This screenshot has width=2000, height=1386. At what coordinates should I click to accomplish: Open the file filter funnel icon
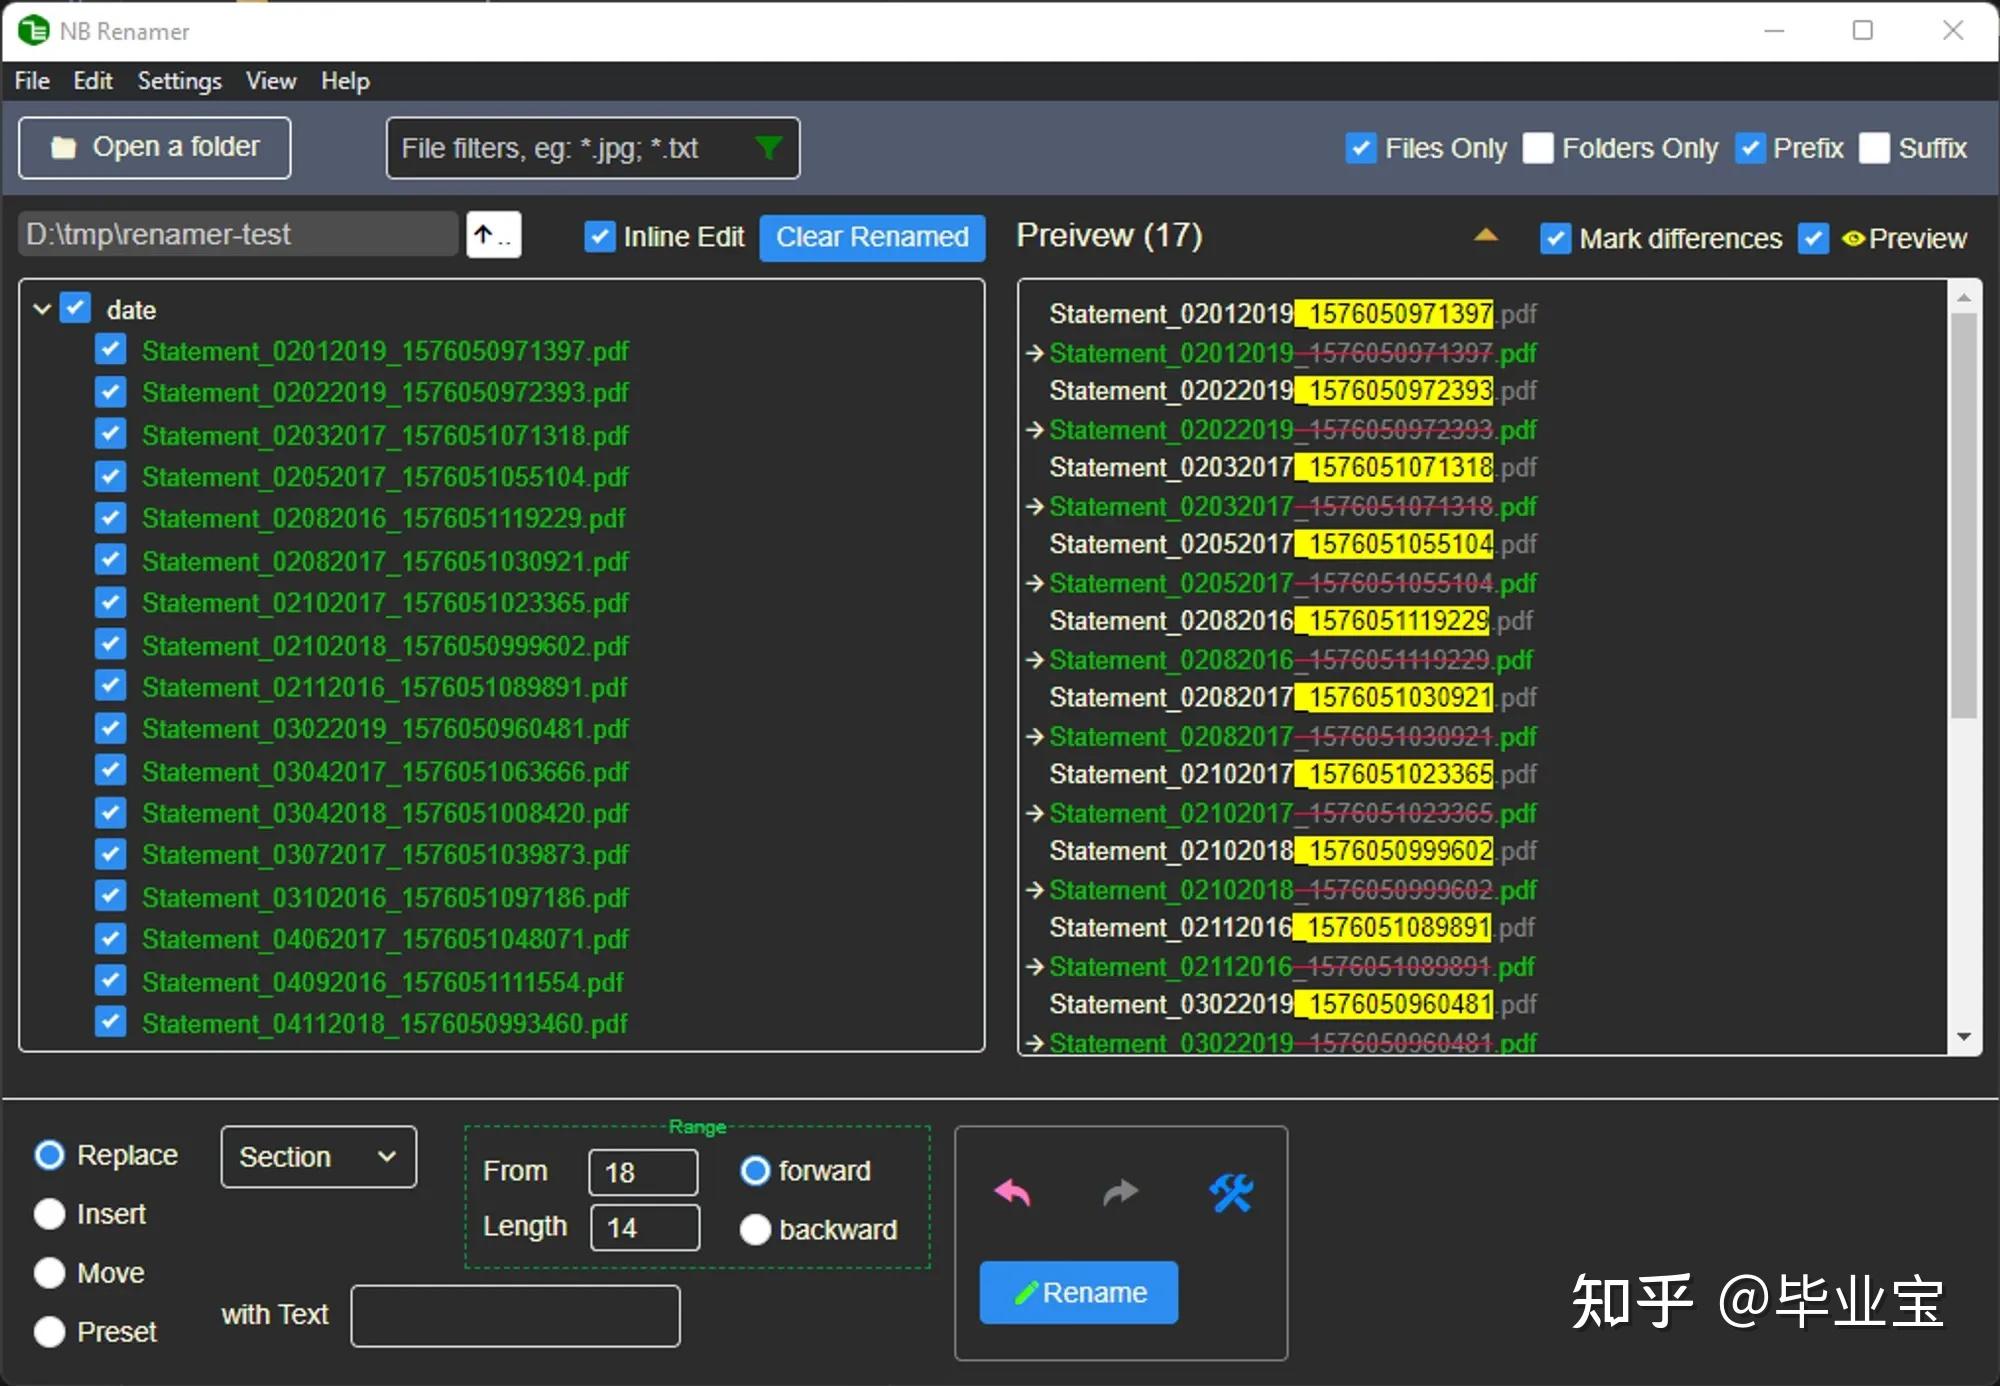point(768,147)
